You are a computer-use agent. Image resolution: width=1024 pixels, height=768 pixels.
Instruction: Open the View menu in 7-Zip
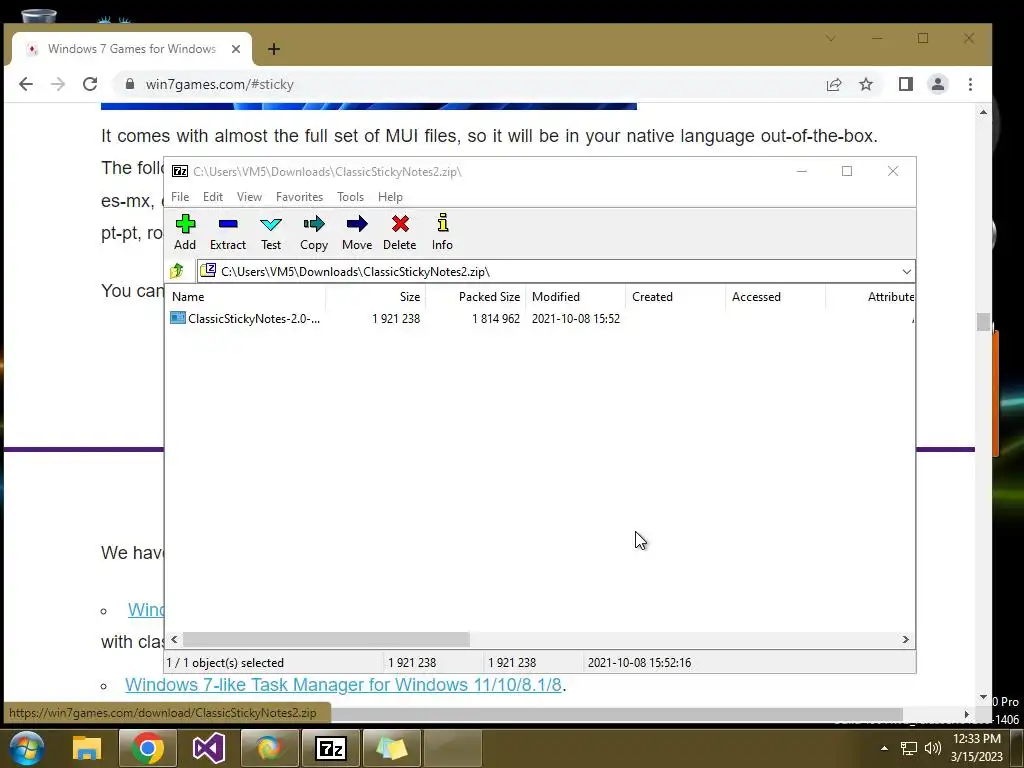(x=249, y=197)
